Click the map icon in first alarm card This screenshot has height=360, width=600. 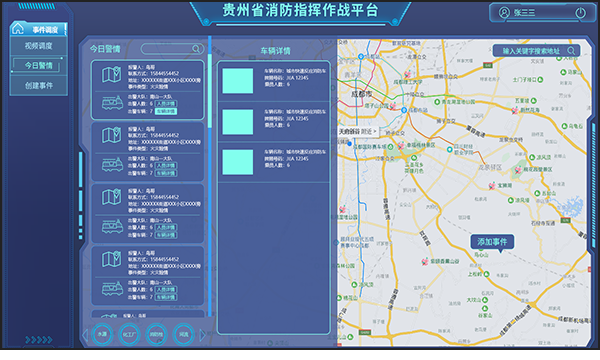click(x=111, y=75)
